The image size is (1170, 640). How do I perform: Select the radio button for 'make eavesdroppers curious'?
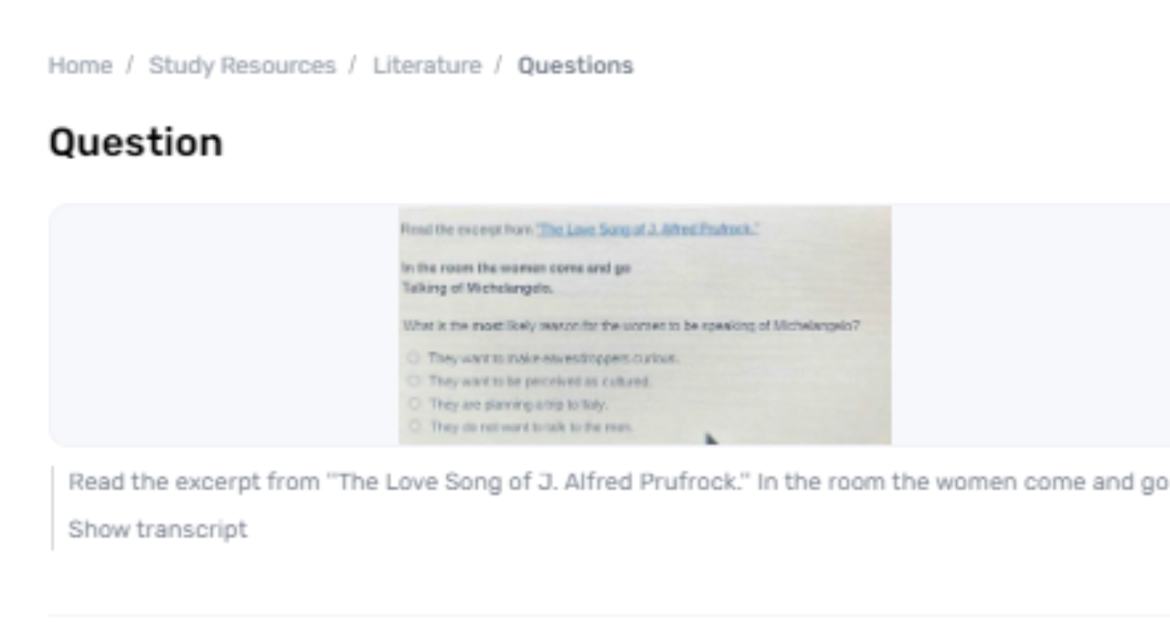414,358
